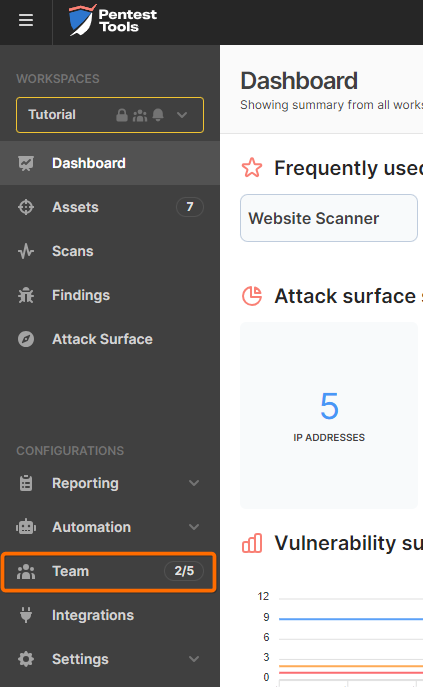Screen dimensions: 423x687
Task: Click the Integrations plug icon
Action: 26,615
